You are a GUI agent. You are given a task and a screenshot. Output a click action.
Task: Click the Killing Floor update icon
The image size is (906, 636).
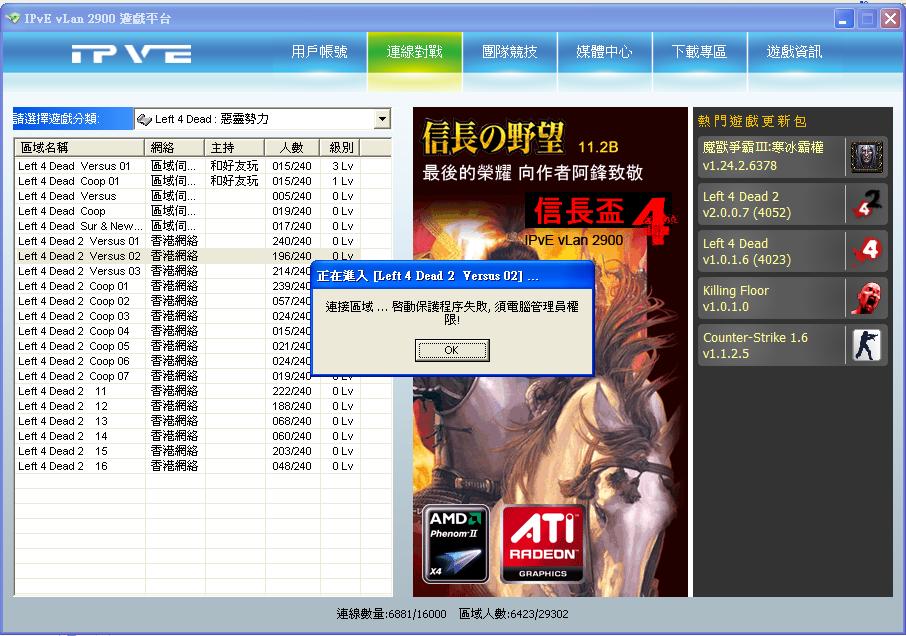867,298
